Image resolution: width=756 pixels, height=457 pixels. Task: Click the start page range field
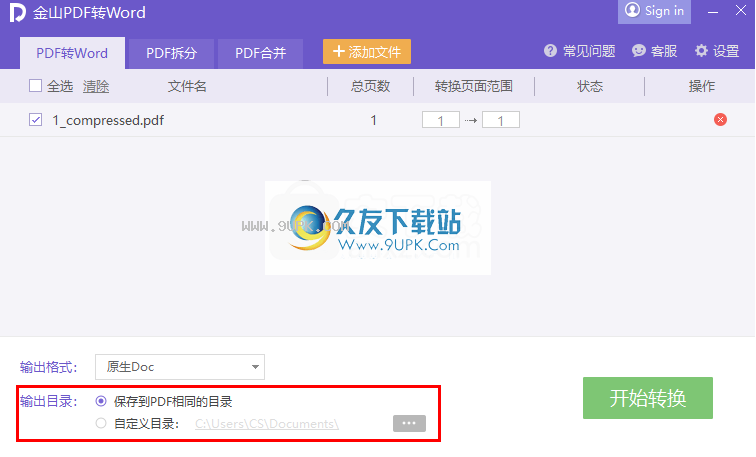441,120
